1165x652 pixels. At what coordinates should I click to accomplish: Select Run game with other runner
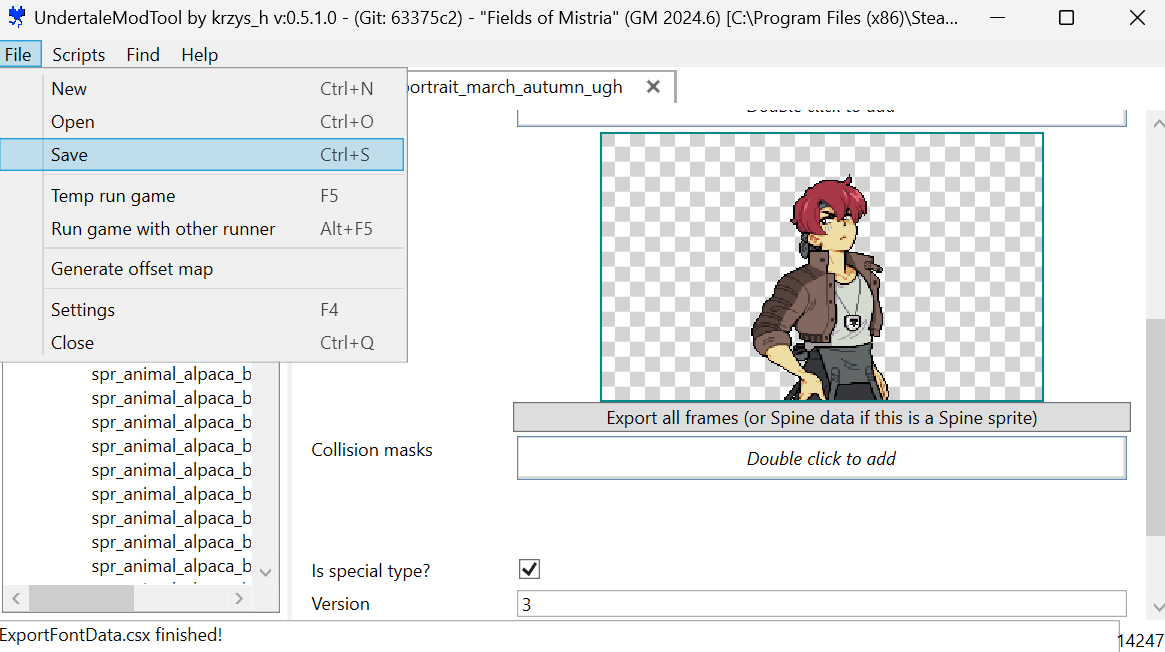tap(202, 229)
